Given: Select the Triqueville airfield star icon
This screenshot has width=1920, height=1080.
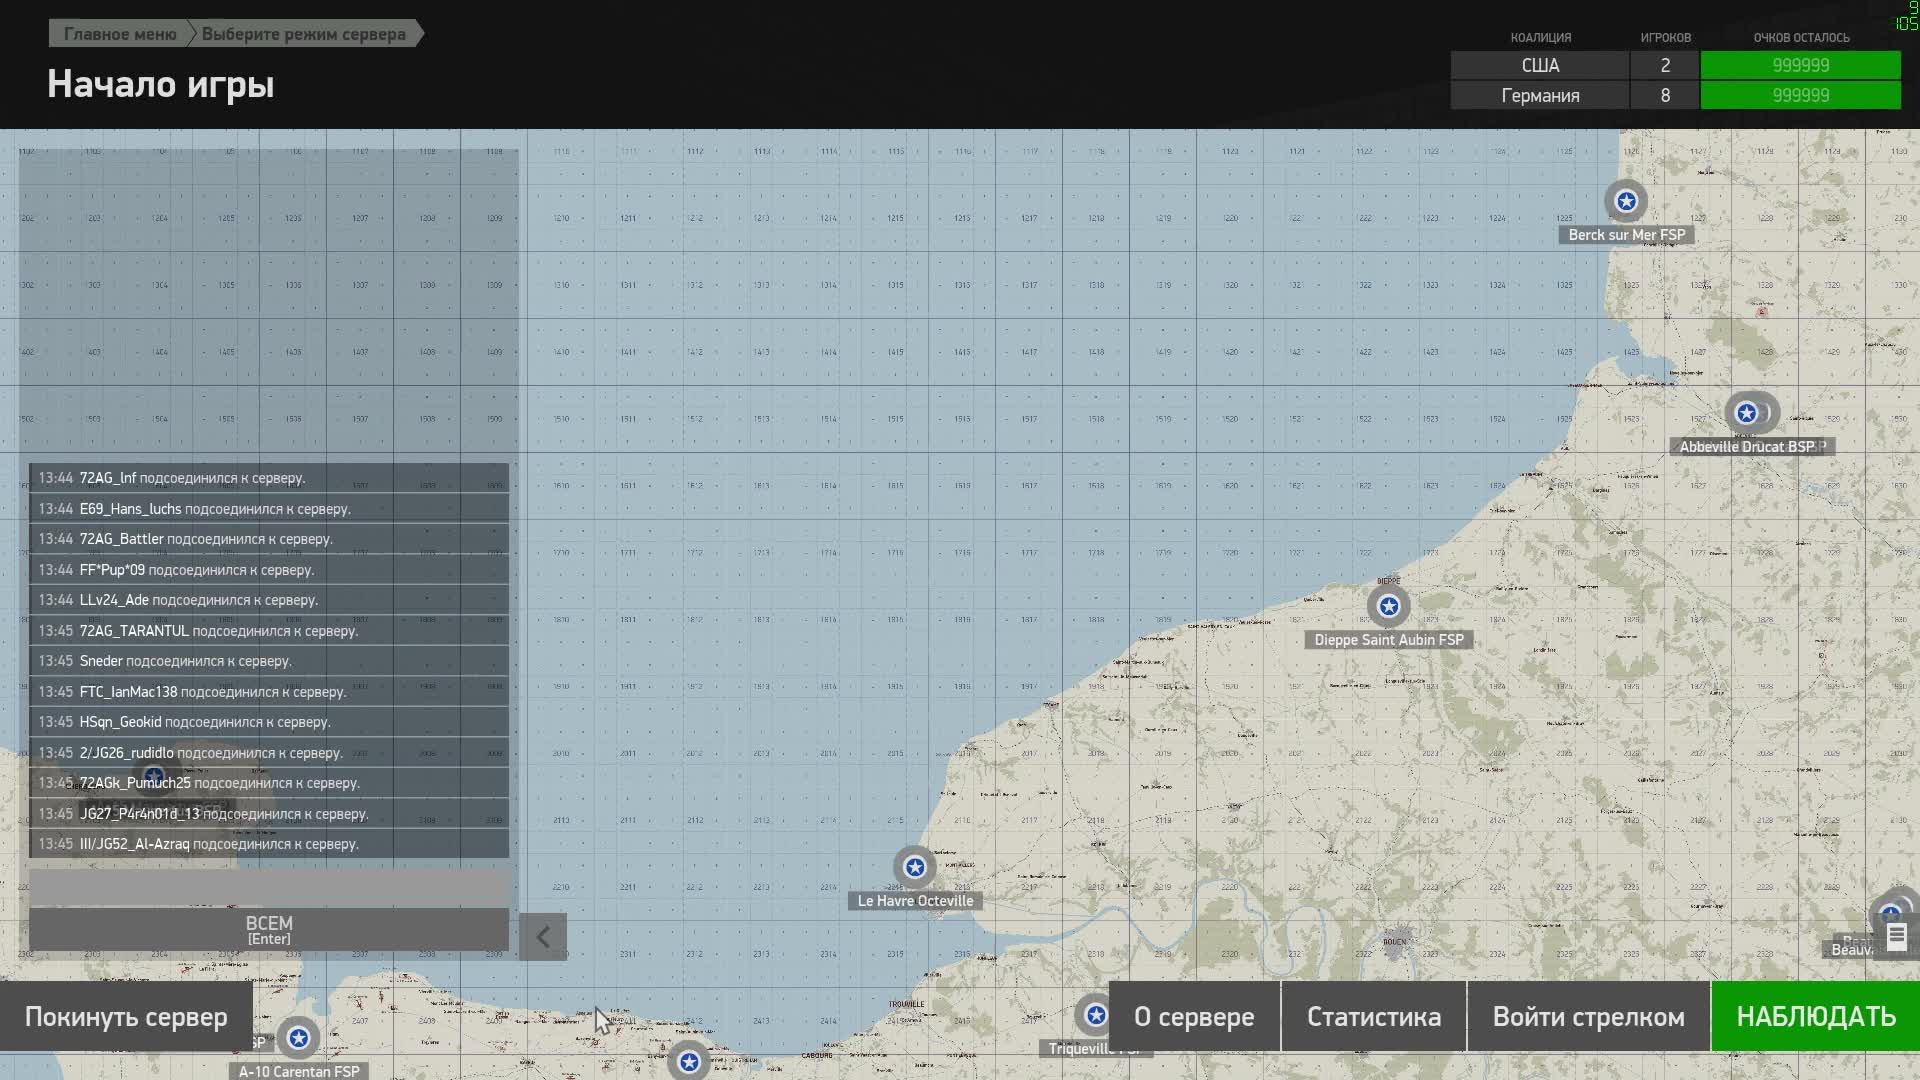Looking at the screenshot, I should 1095,1015.
